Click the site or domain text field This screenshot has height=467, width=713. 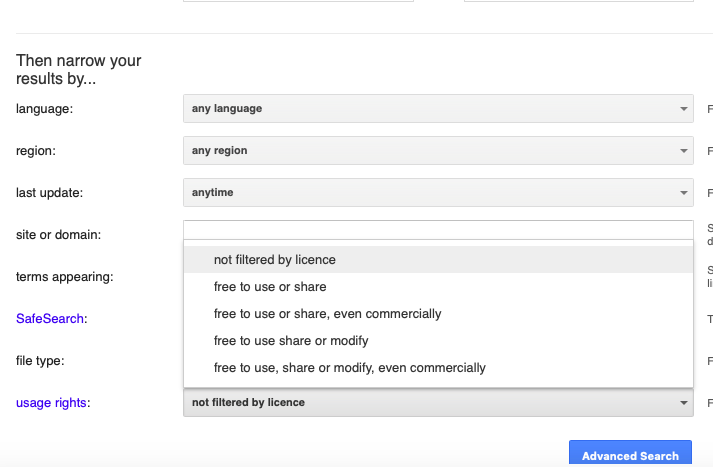[437, 229]
